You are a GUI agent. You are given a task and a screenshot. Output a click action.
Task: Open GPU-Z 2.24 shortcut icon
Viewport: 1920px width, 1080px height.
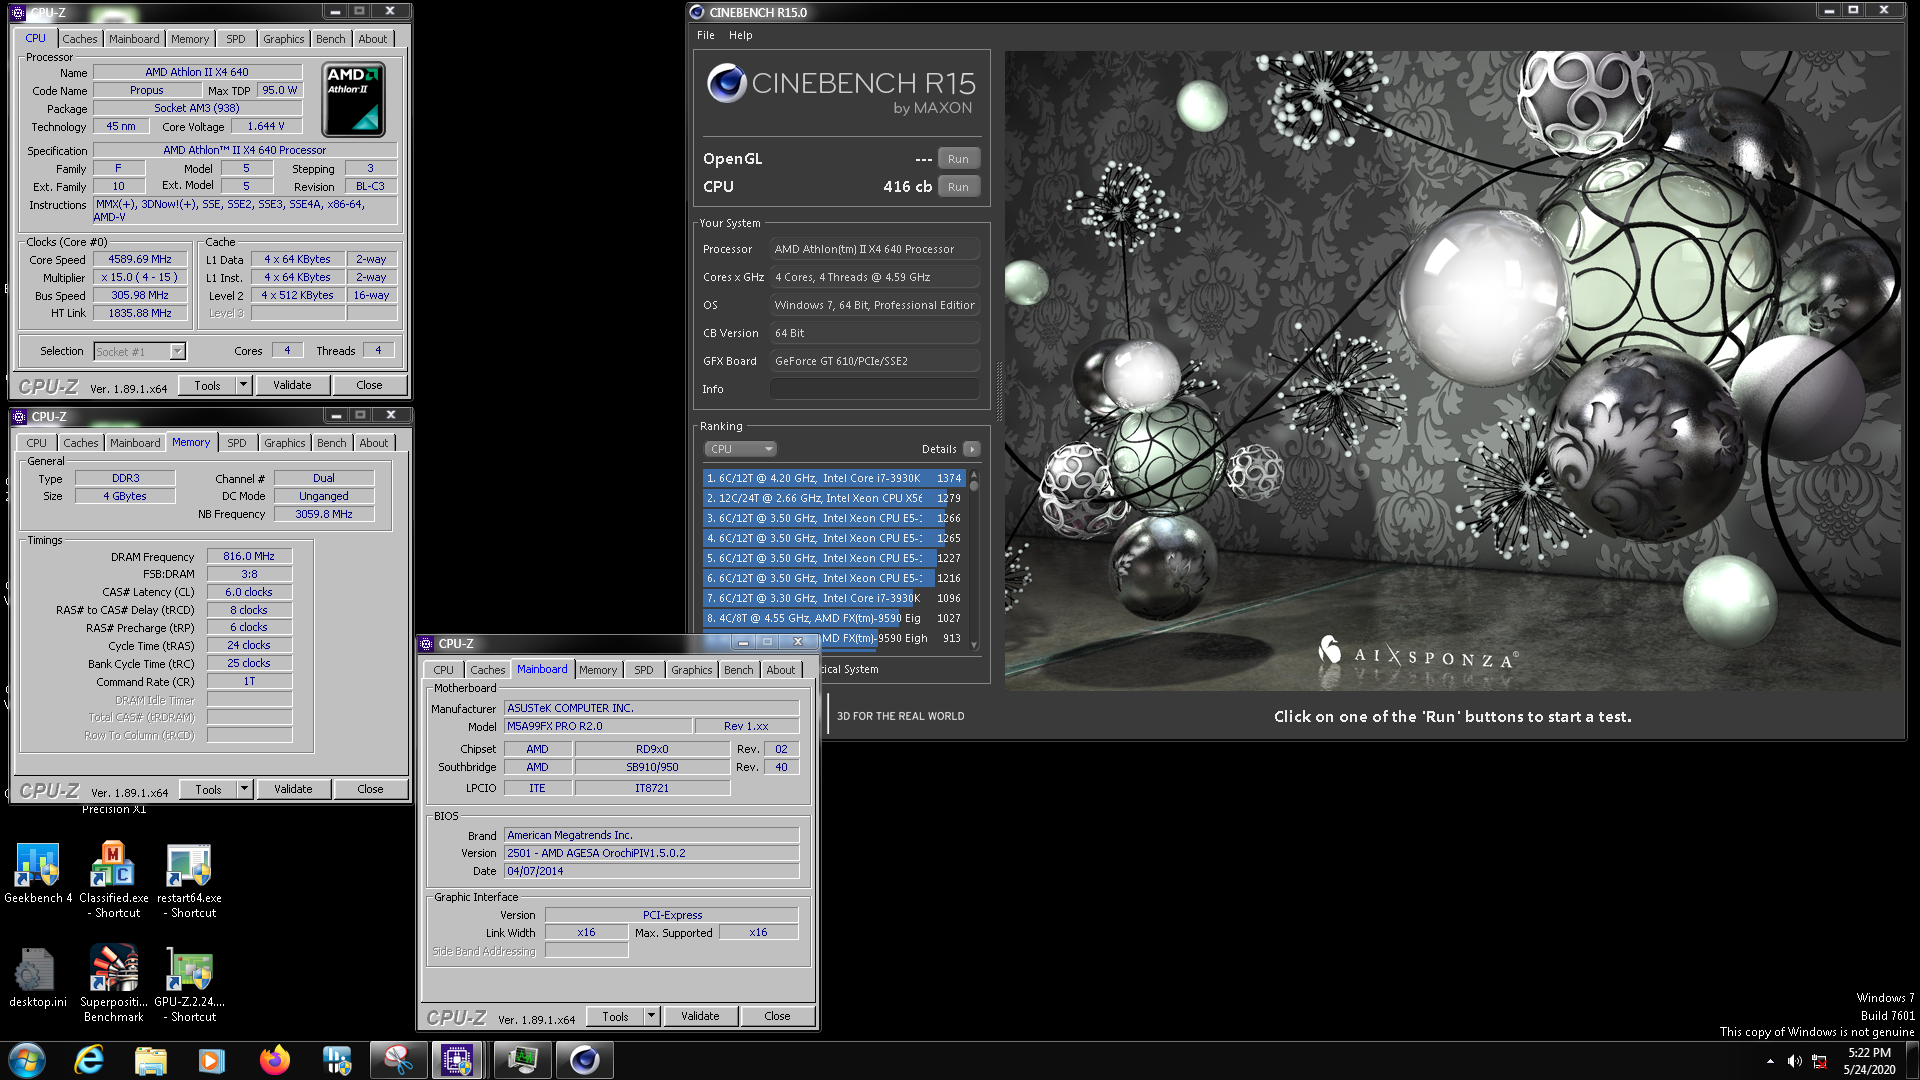189,983
